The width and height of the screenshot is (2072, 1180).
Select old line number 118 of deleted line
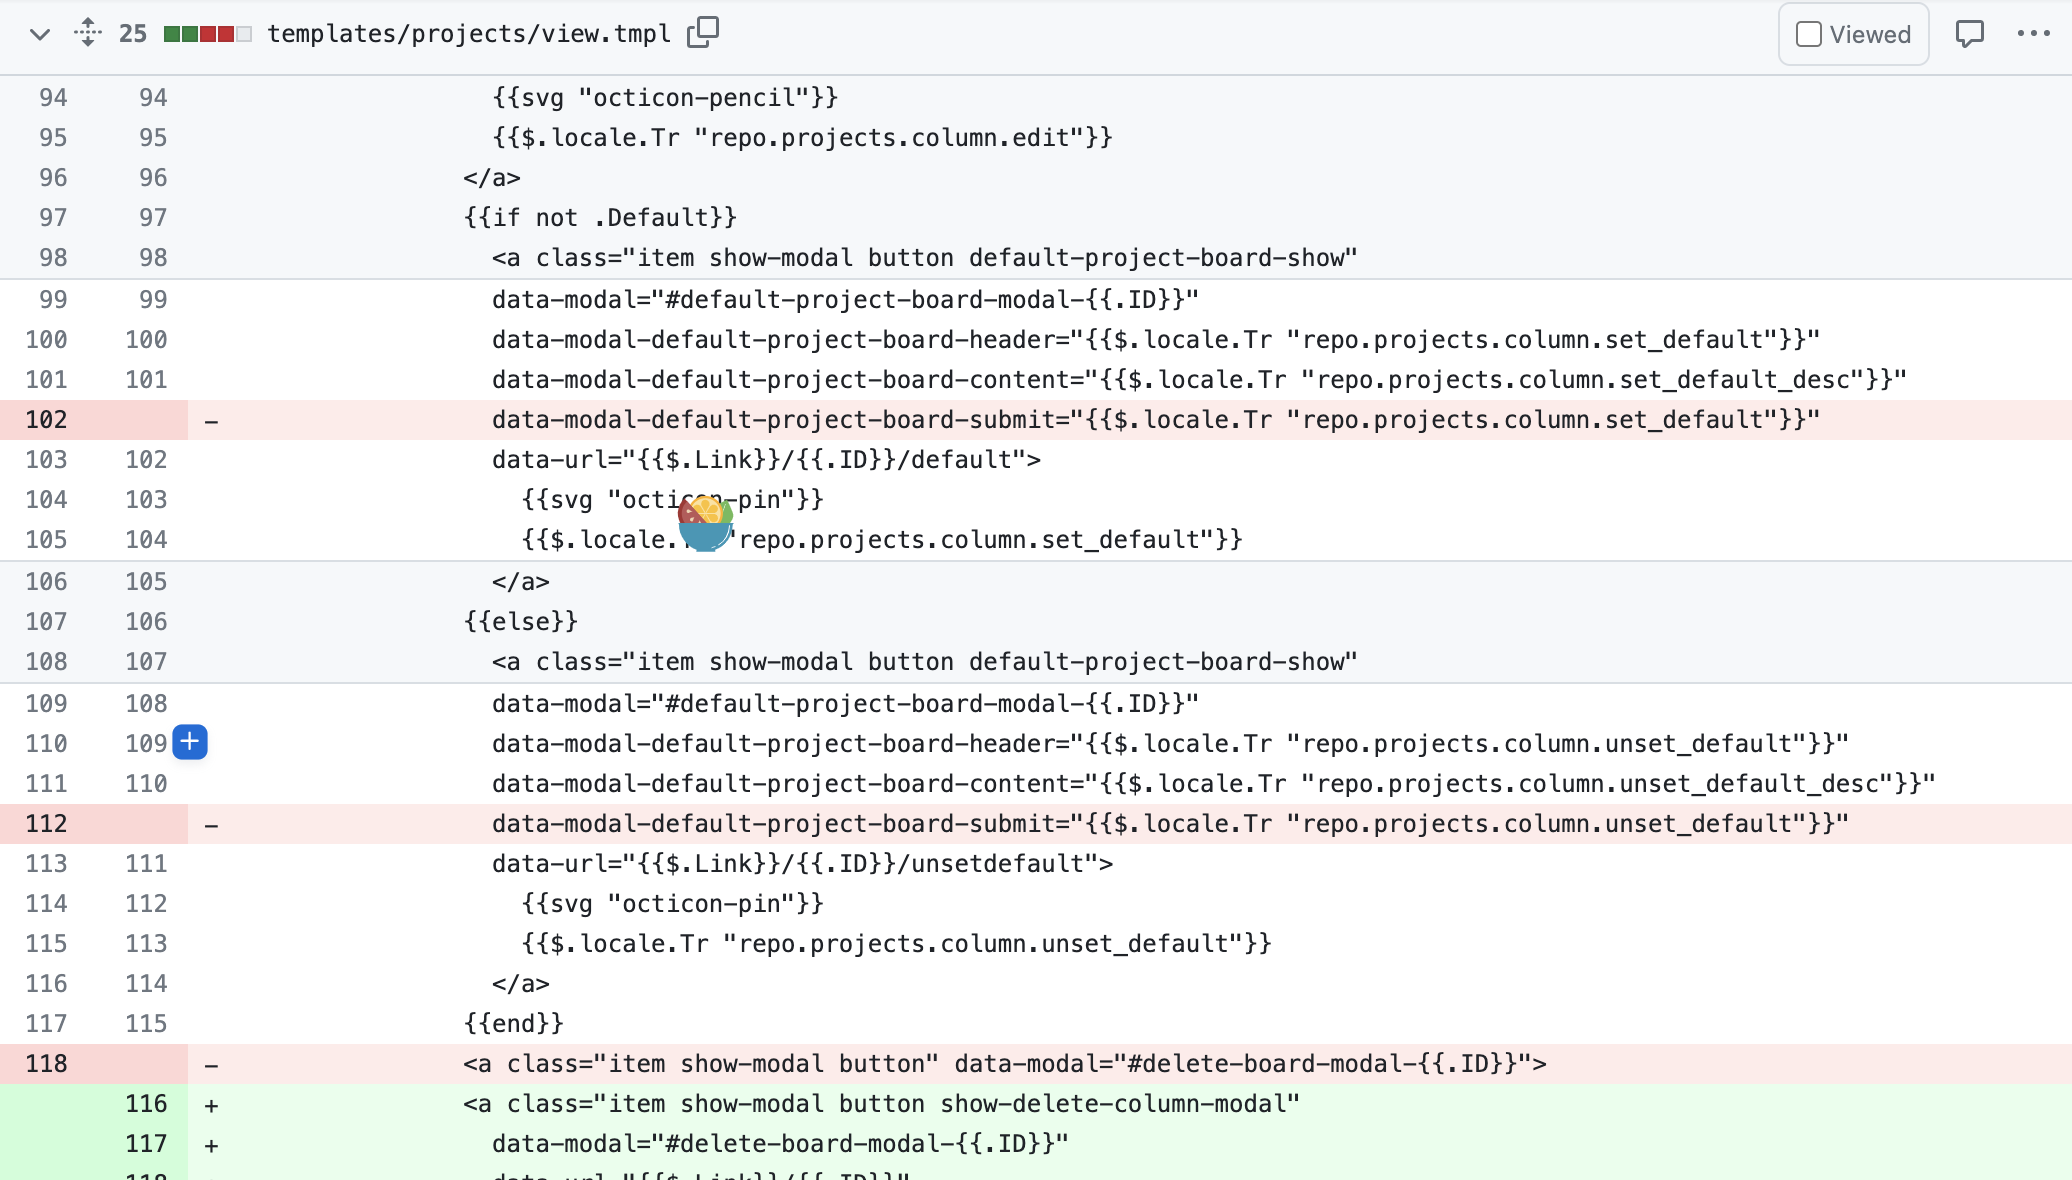coord(46,1064)
